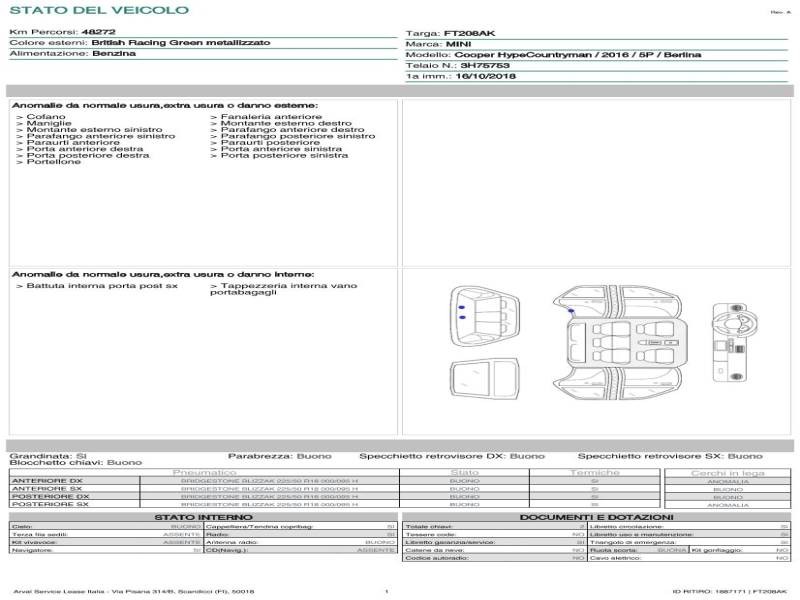Click 'Tappezzeria interna vano portabagagli' entry

284,289
